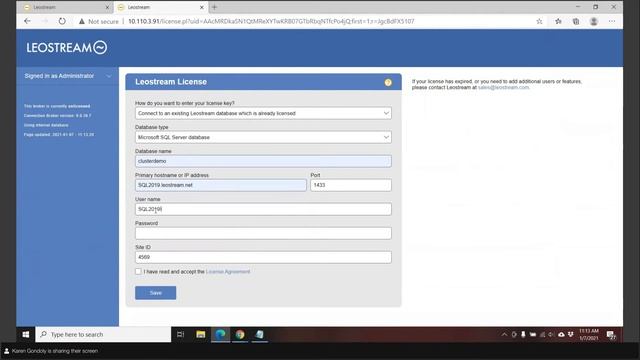Click the 'Leostream License' panel title

[171, 82]
